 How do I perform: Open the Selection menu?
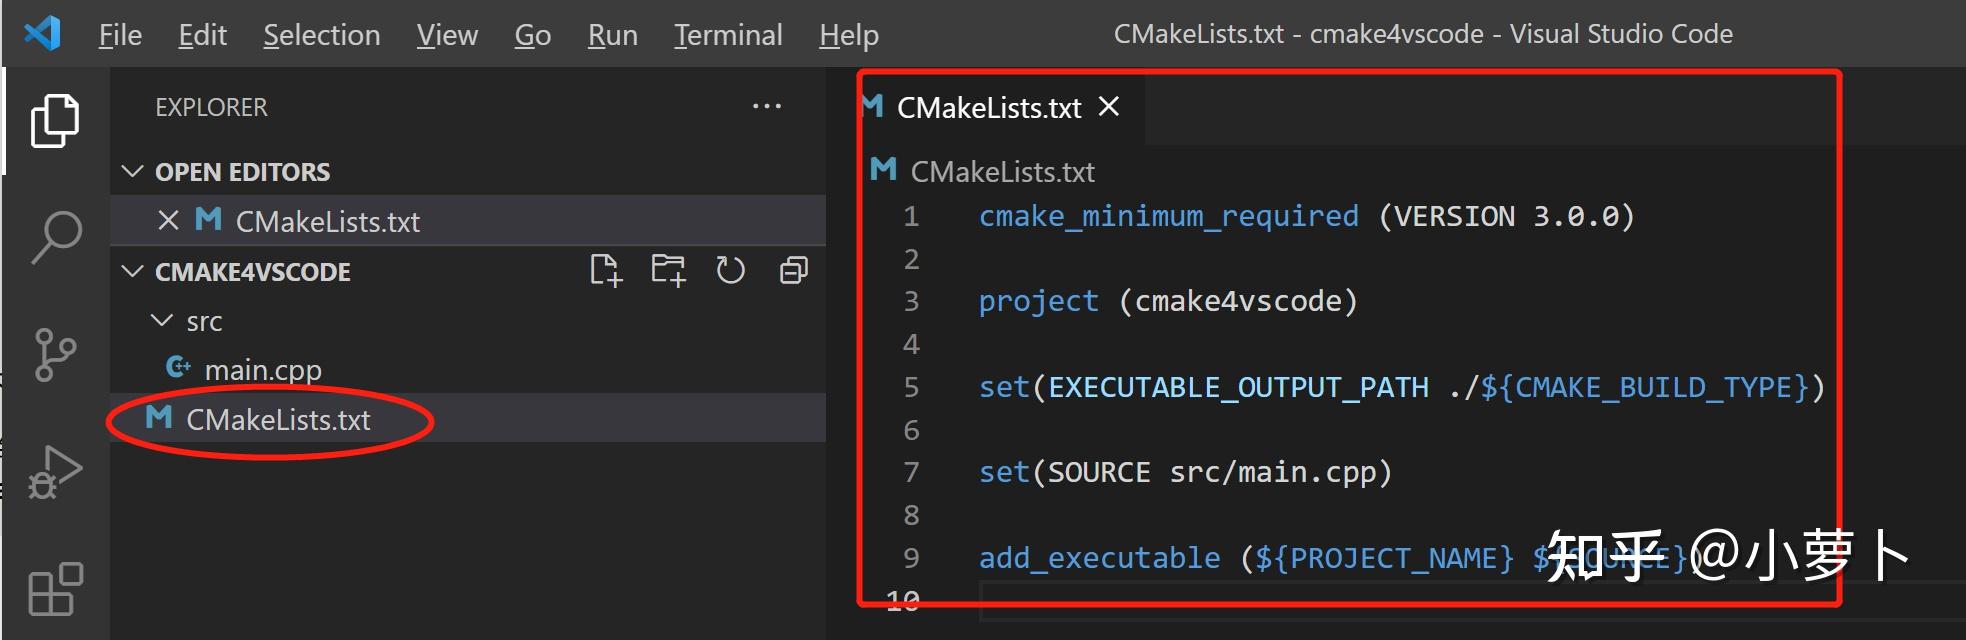[x=321, y=35]
